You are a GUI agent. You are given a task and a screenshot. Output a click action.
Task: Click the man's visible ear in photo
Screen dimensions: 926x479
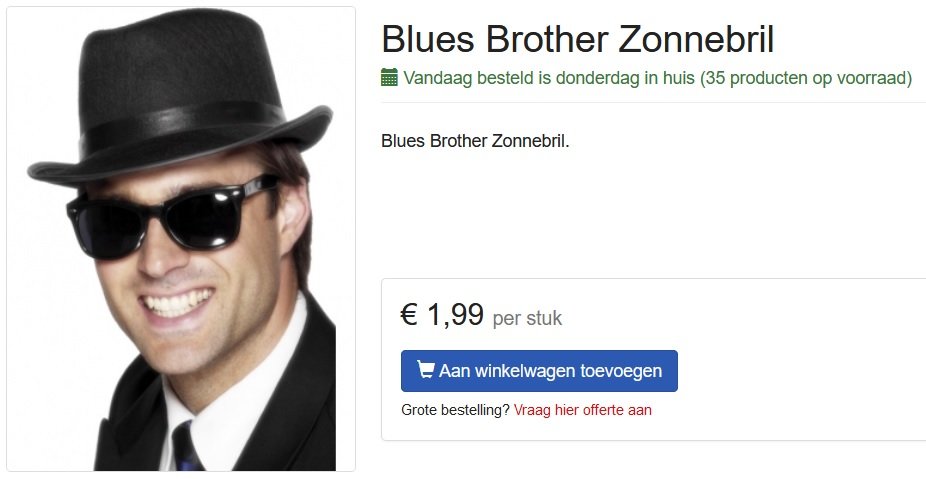click(294, 214)
